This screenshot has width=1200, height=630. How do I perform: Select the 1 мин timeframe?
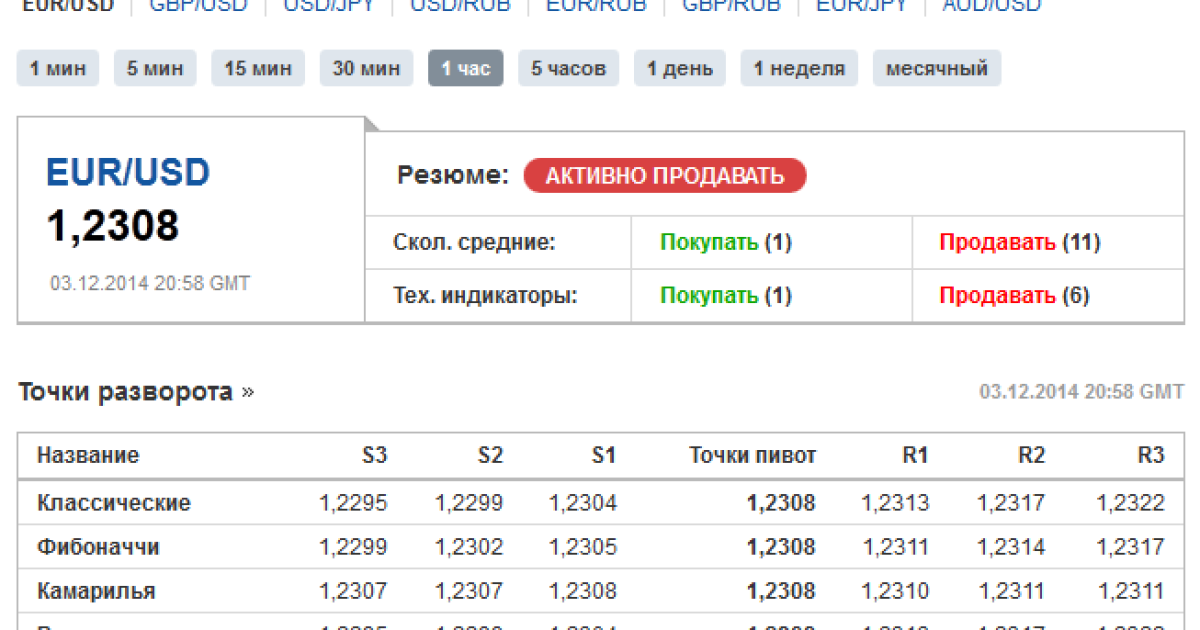pyautogui.click(x=58, y=68)
